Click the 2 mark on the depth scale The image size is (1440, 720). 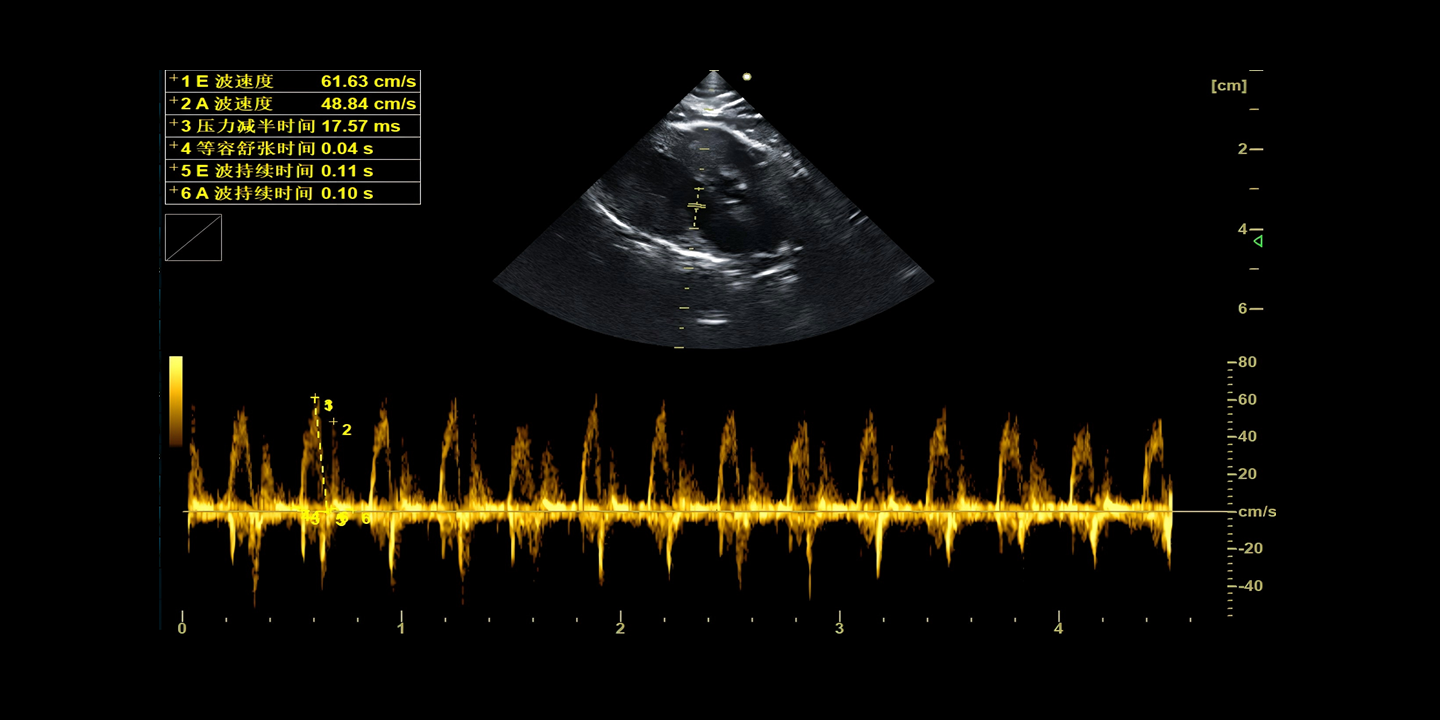(x=1243, y=149)
